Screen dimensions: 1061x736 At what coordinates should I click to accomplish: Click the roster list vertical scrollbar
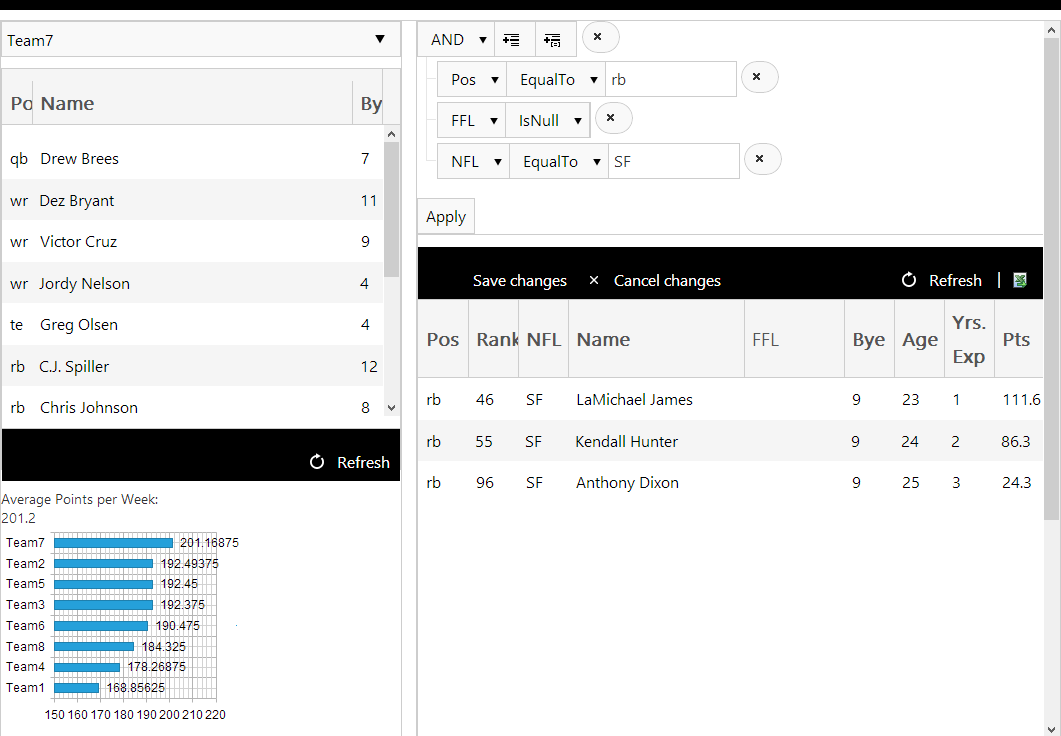point(392,210)
